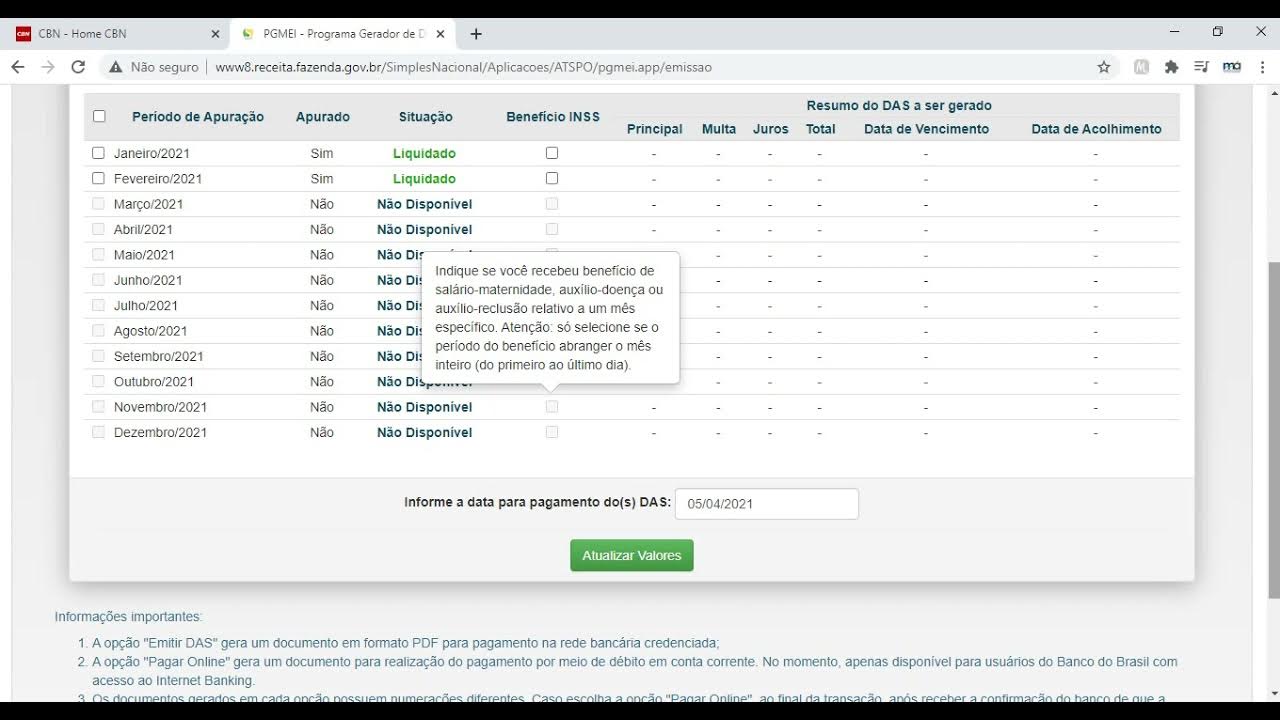The image size is (1280, 720).
Task: Focus the DAS payment date field
Action: point(767,504)
